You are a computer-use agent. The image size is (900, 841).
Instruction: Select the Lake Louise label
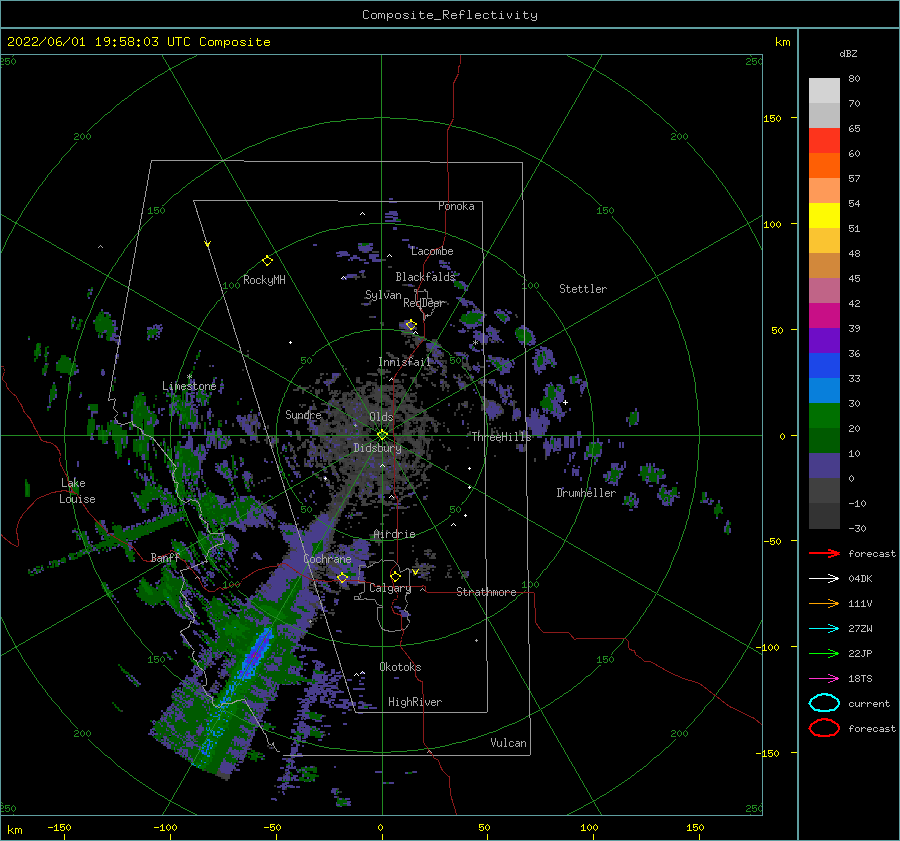click(x=77, y=491)
